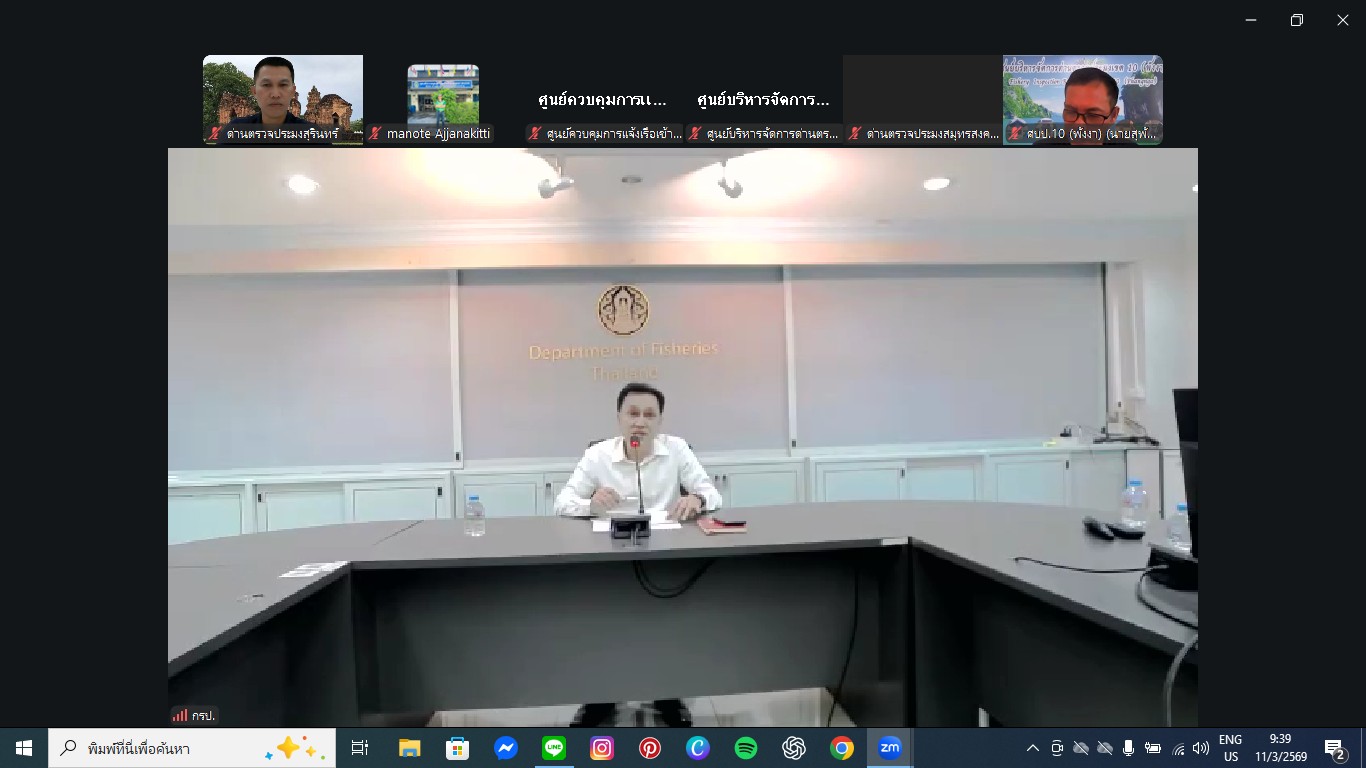Select the manote Ajjanakitti participant thumbnail
Image resolution: width=1366 pixels, height=768 pixels.
click(443, 99)
